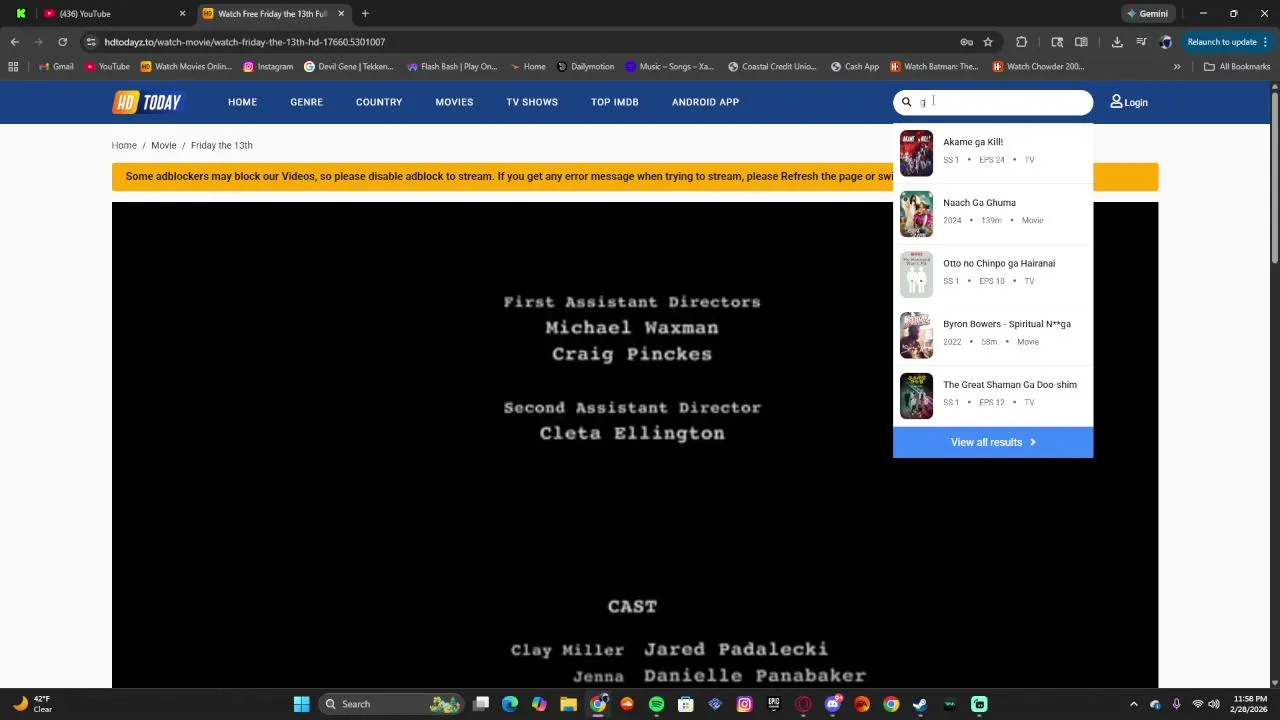Open a new browser tab with plus
This screenshot has width=1280, height=720.
click(365, 14)
